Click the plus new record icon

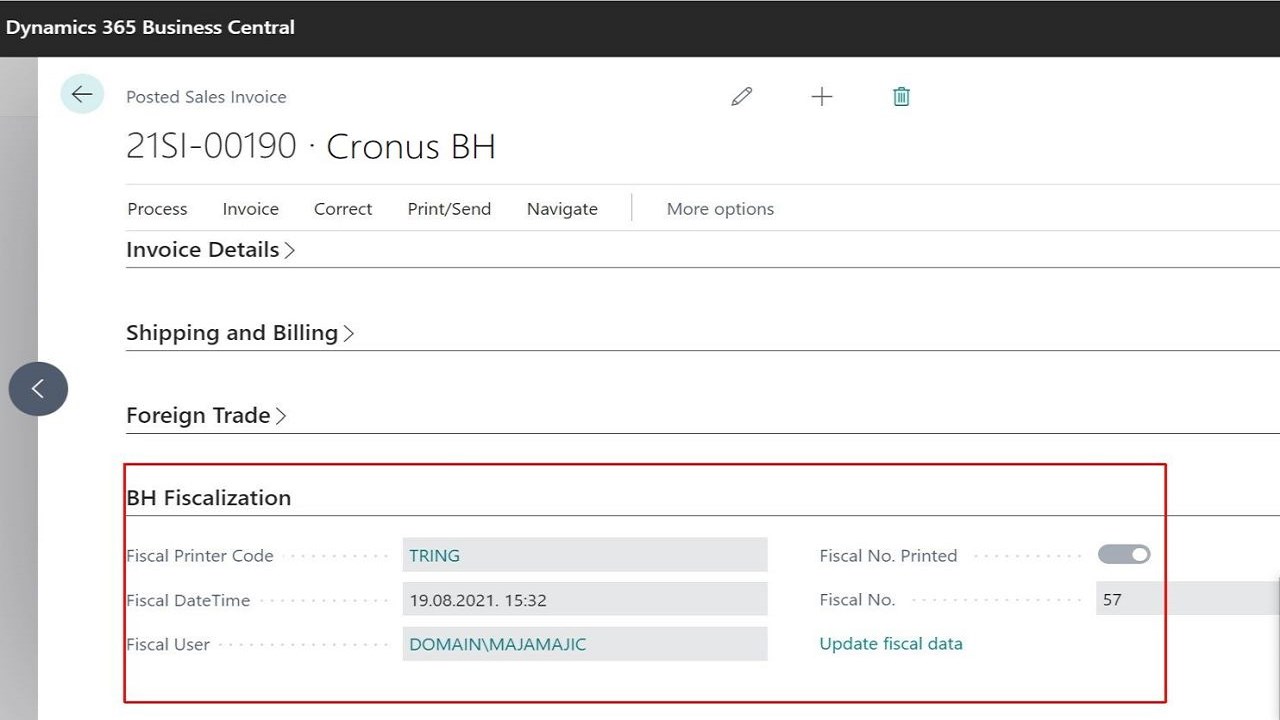point(821,96)
